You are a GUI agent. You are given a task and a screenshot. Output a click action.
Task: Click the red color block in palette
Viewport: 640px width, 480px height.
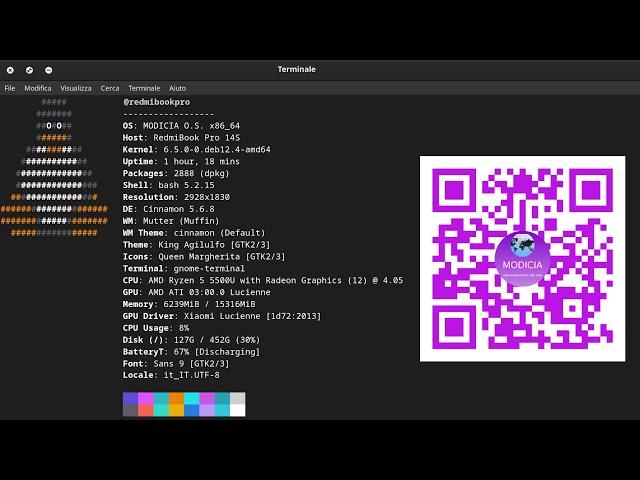tap(146, 410)
